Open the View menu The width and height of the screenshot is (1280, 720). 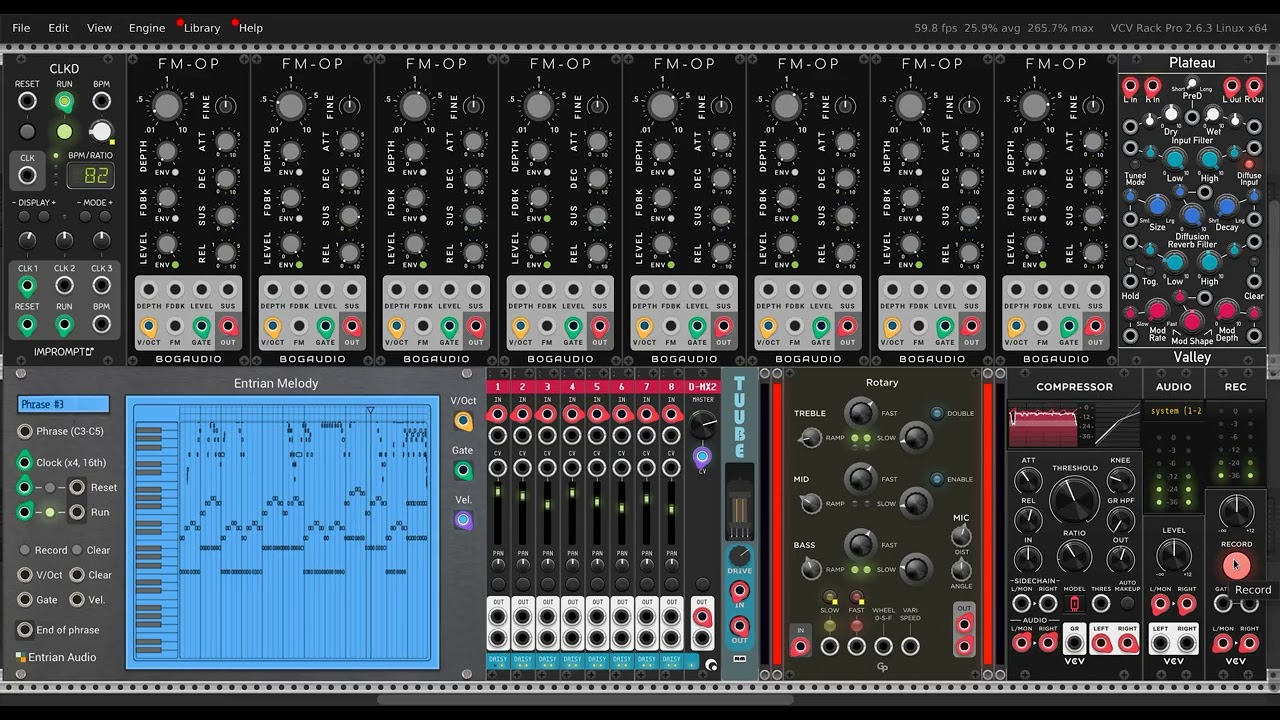[x=99, y=28]
